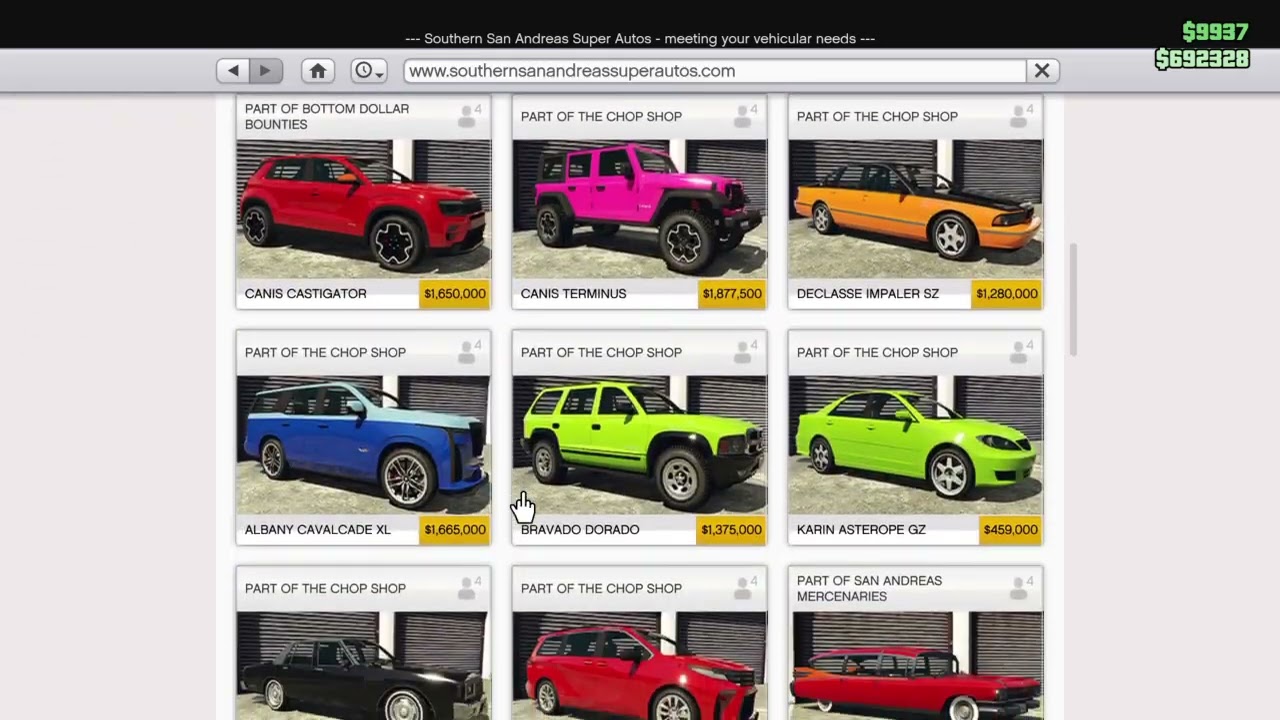Click the seat icon on the black sedan card
This screenshot has height=720, width=1280.
click(469, 588)
